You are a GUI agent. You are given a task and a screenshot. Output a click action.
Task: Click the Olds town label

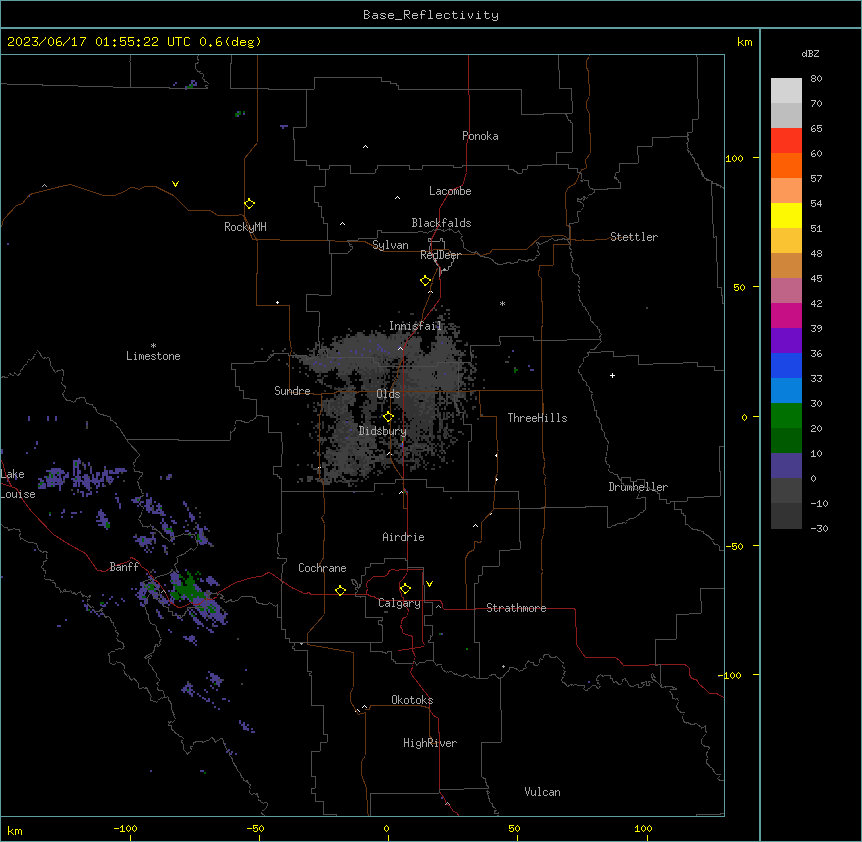[x=388, y=394]
